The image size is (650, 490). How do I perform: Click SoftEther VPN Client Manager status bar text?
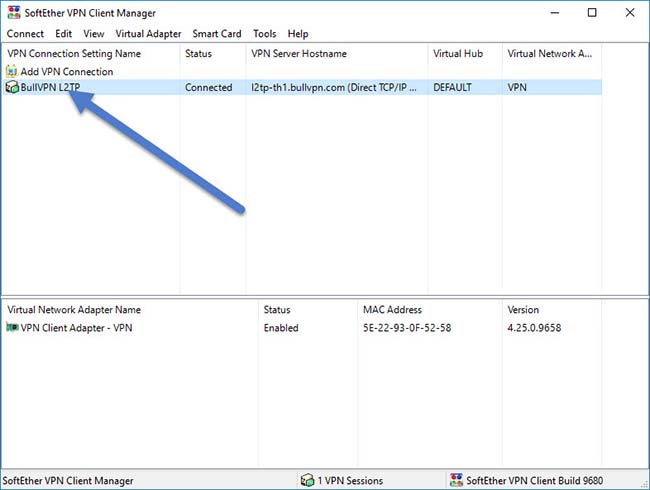68,480
